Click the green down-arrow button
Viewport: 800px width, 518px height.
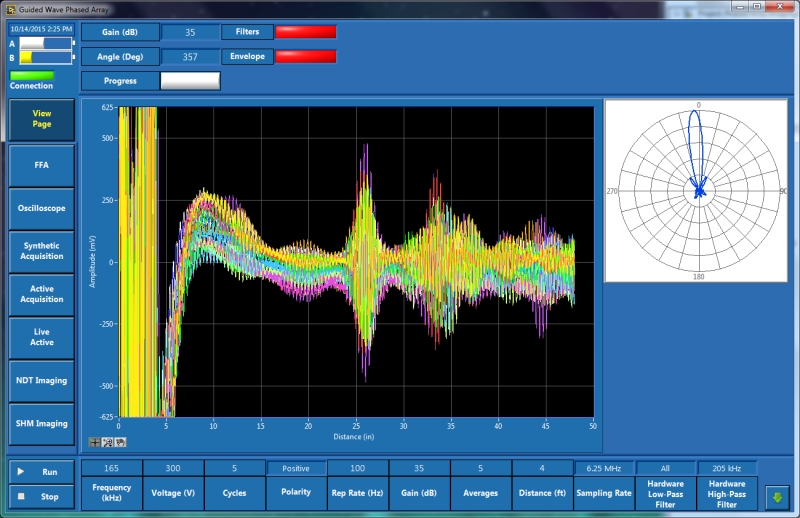point(777,497)
